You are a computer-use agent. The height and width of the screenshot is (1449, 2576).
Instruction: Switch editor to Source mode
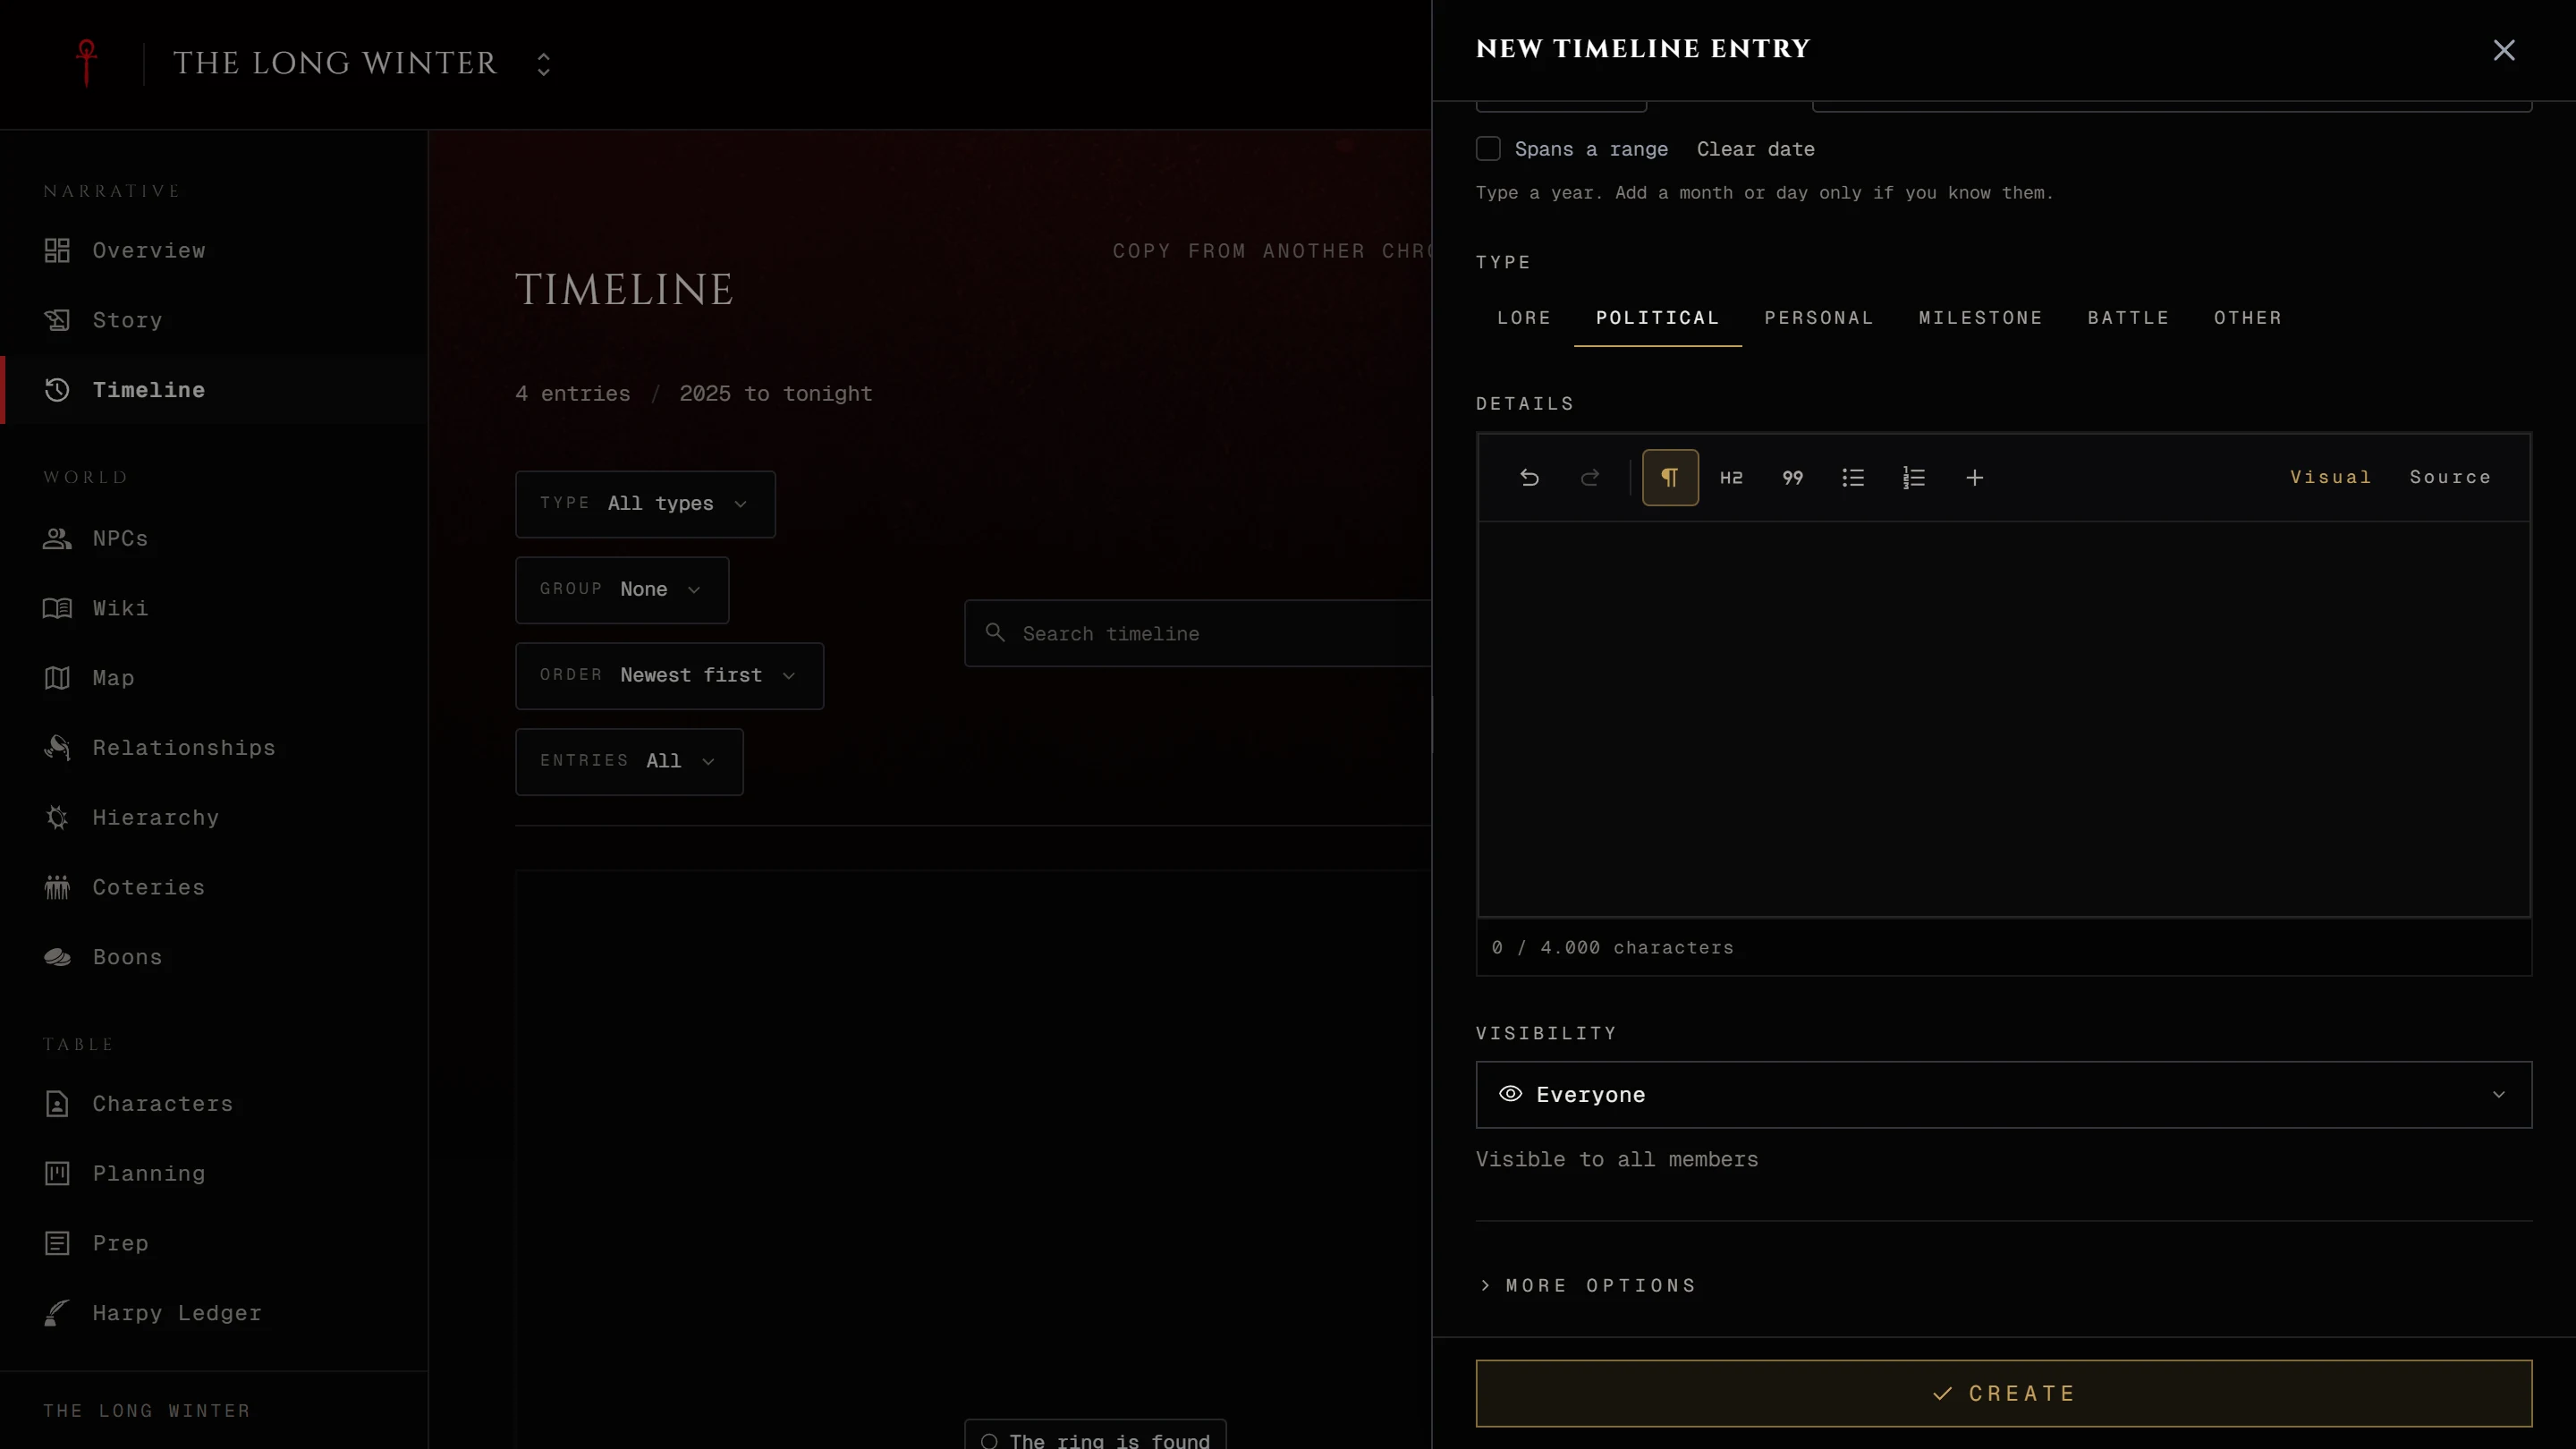click(x=2450, y=478)
